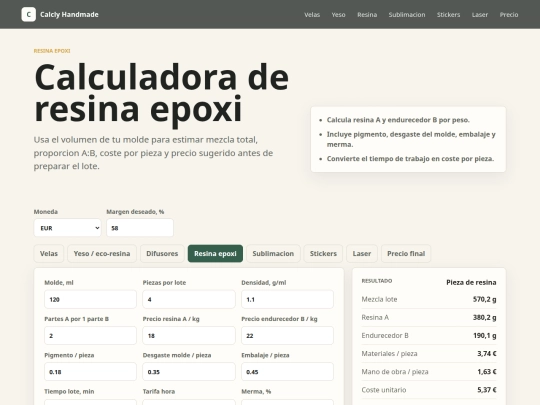Click the Tiempo lote, min label
This screenshot has width=540, height=405.
pos(69,392)
